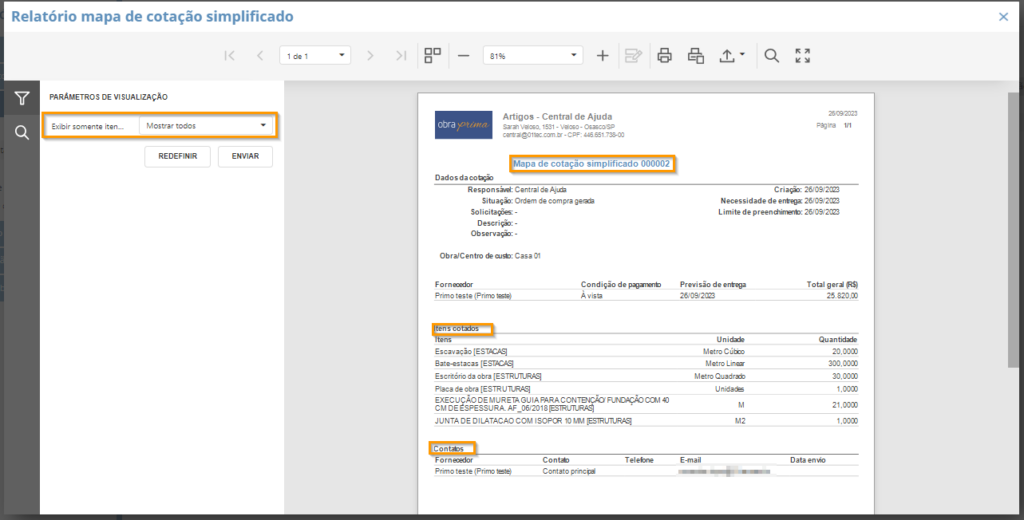The height and width of the screenshot is (520, 1024).
Task: Click 'Ordem de compra gerada' status text
Action: pos(554,201)
